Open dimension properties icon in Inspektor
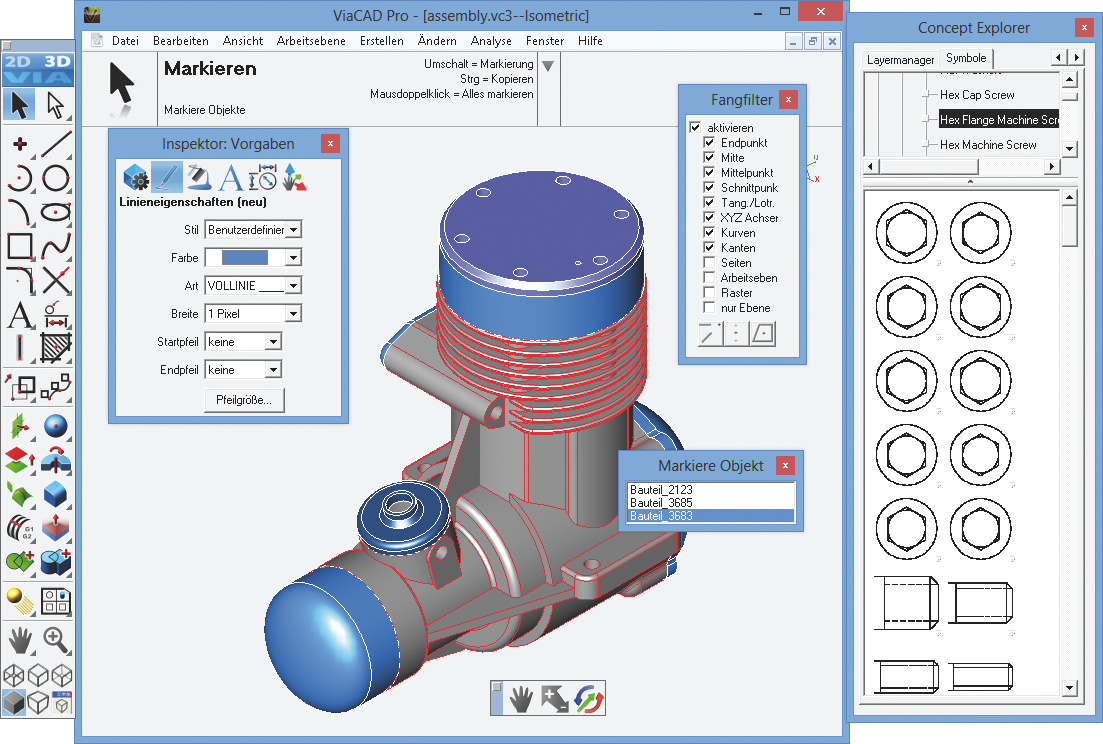The height and width of the screenshot is (744, 1103). coord(262,178)
